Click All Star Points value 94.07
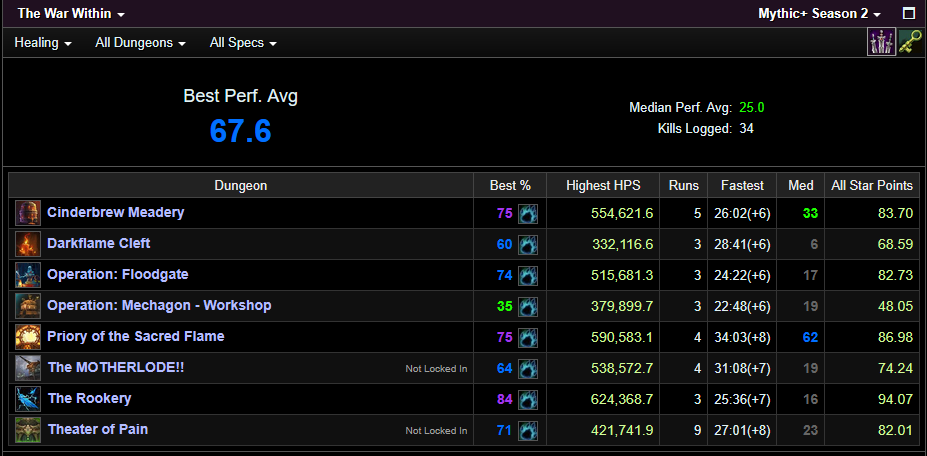Image resolution: width=927 pixels, height=456 pixels. (896, 399)
